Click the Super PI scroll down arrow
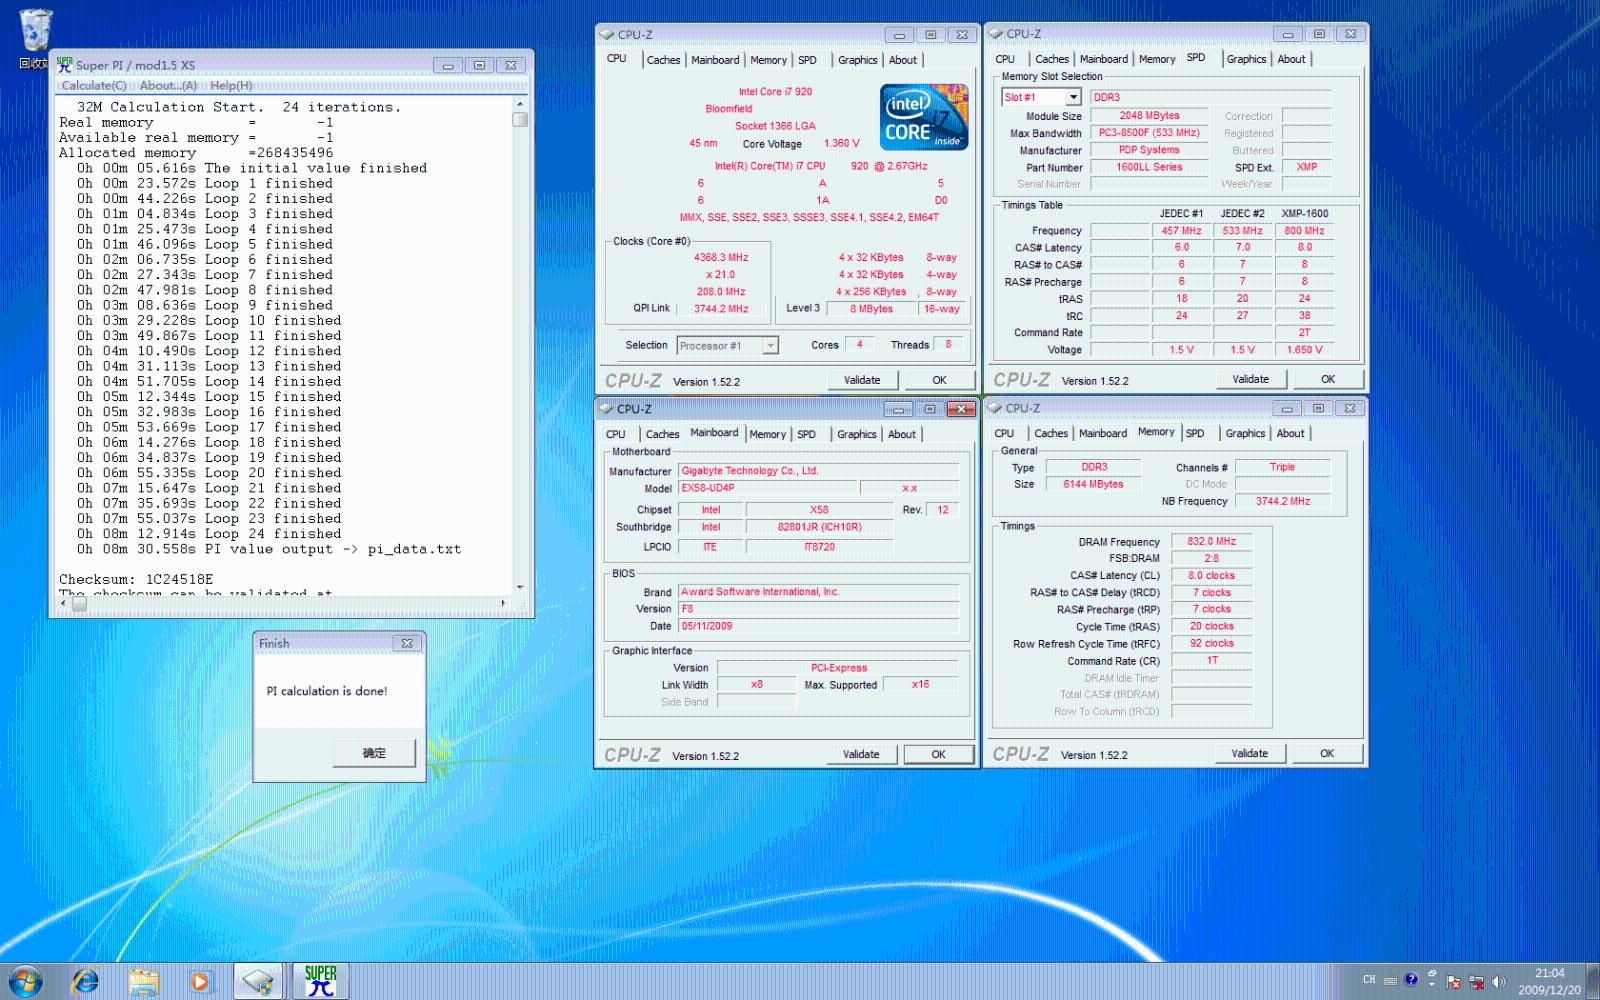The image size is (1600, 1000). pyautogui.click(x=520, y=587)
